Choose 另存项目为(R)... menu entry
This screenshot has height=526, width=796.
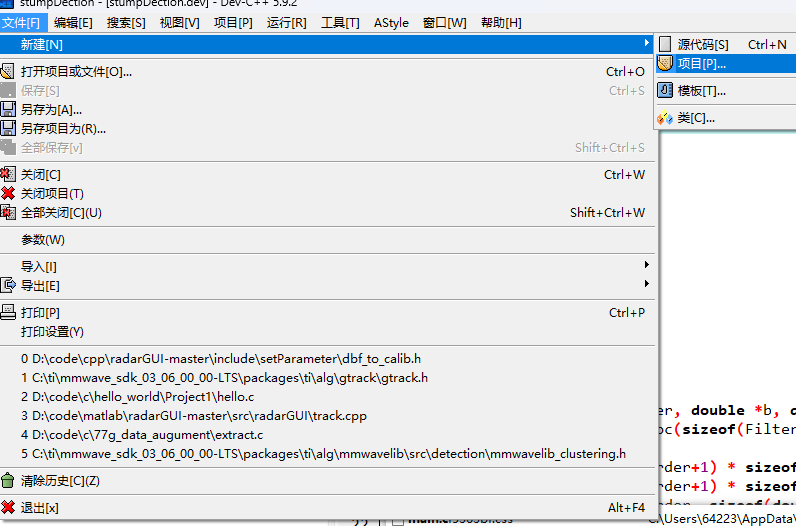coord(327,128)
